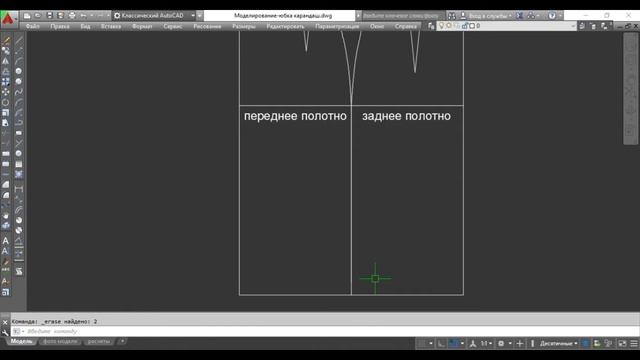This screenshot has height=360, width=640.
Task: Toggle layer 0 freeze sun icon
Action: coord(449,26)
